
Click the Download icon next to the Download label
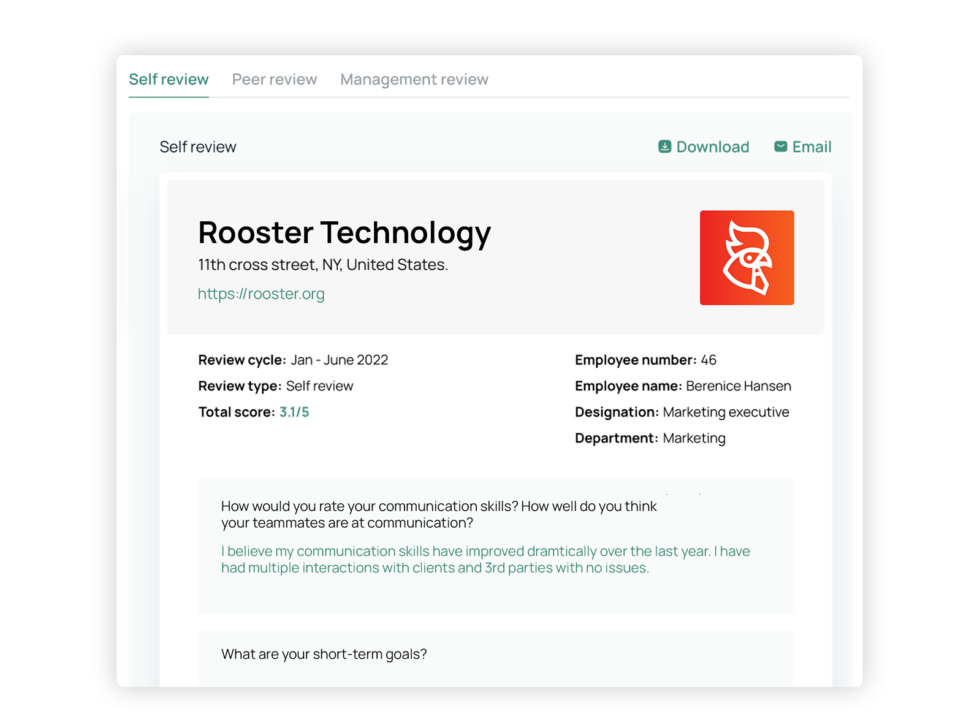click(x=664, y=146)
